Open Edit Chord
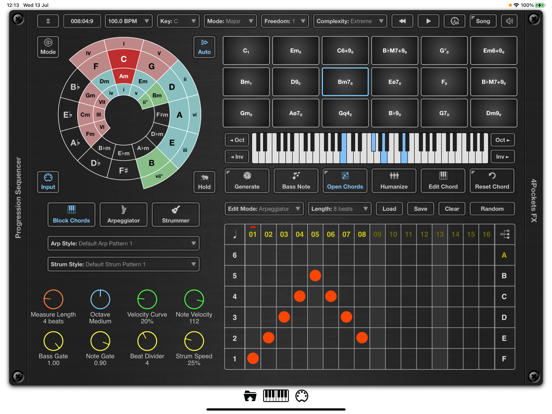The height and width of the screenshot is (414, 552). [443, 181]
